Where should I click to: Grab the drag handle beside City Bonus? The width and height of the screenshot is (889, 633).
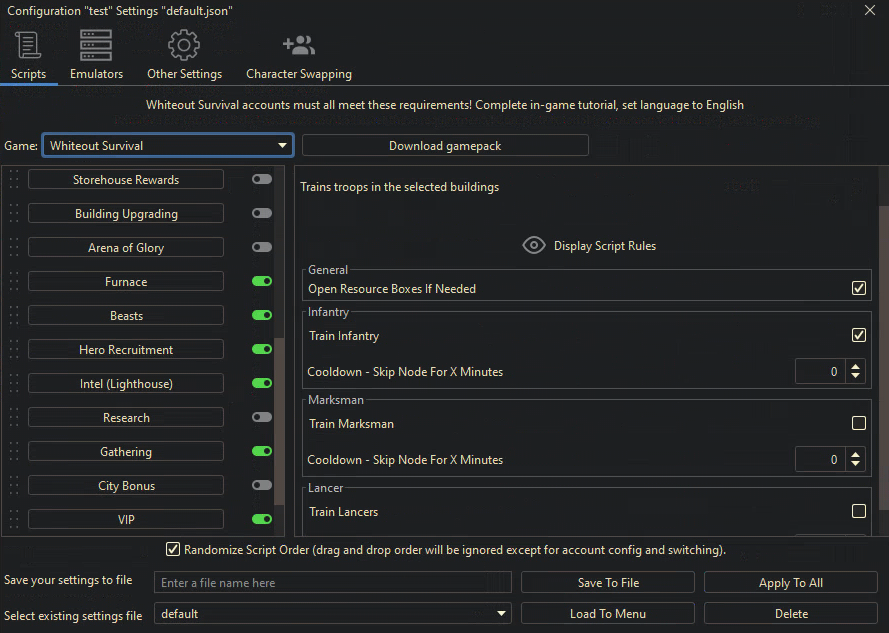click(x=14, y=486)
